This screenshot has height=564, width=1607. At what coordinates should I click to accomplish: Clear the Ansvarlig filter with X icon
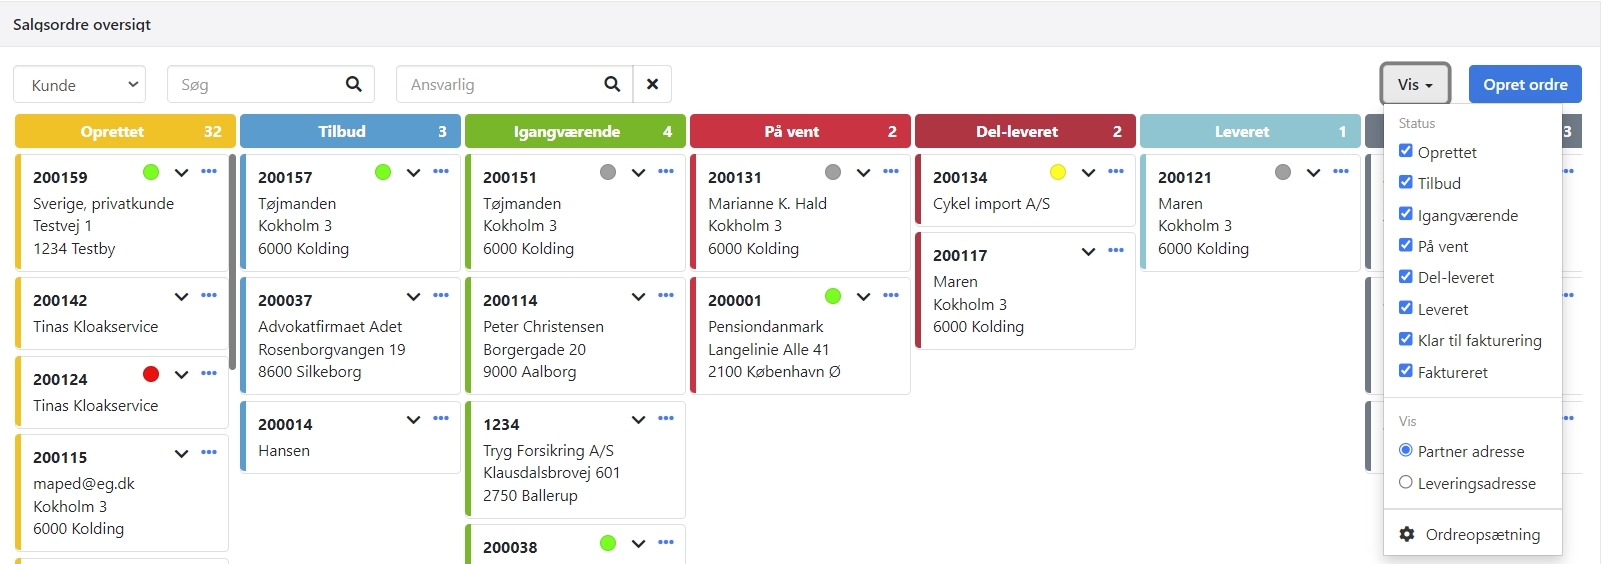click(x=652, y=84)
